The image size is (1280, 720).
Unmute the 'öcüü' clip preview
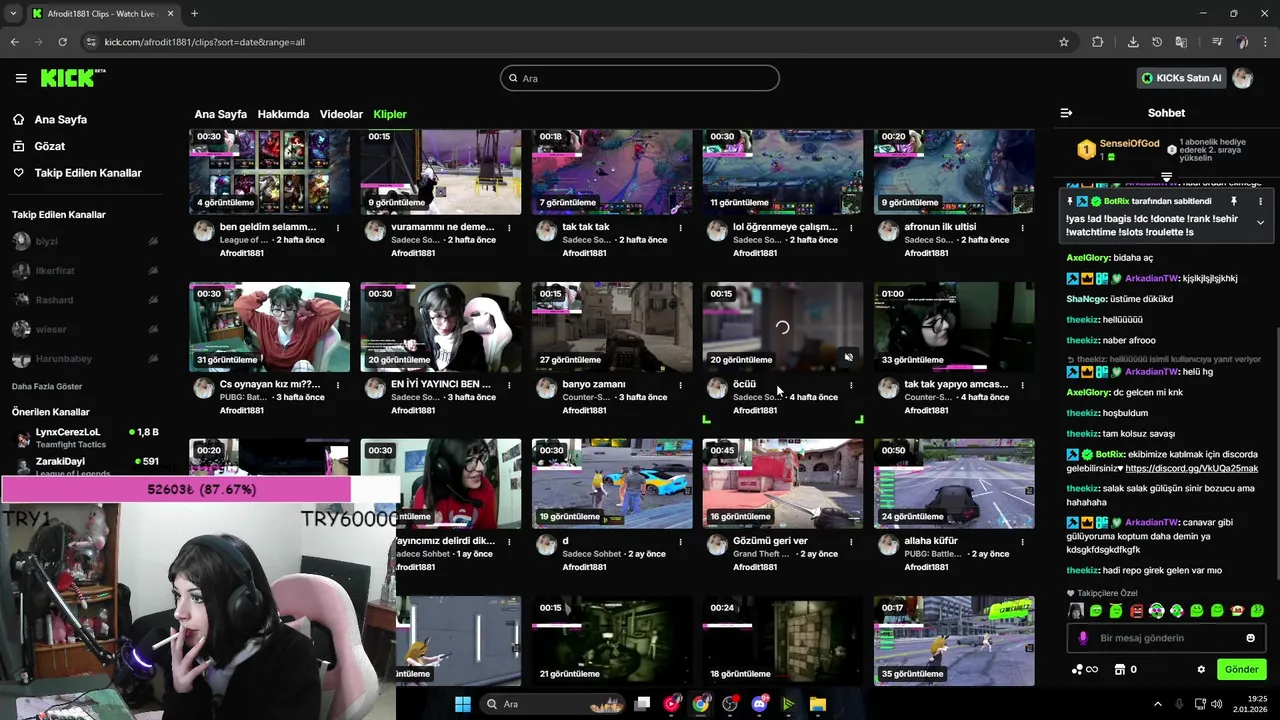click(848, 357)
